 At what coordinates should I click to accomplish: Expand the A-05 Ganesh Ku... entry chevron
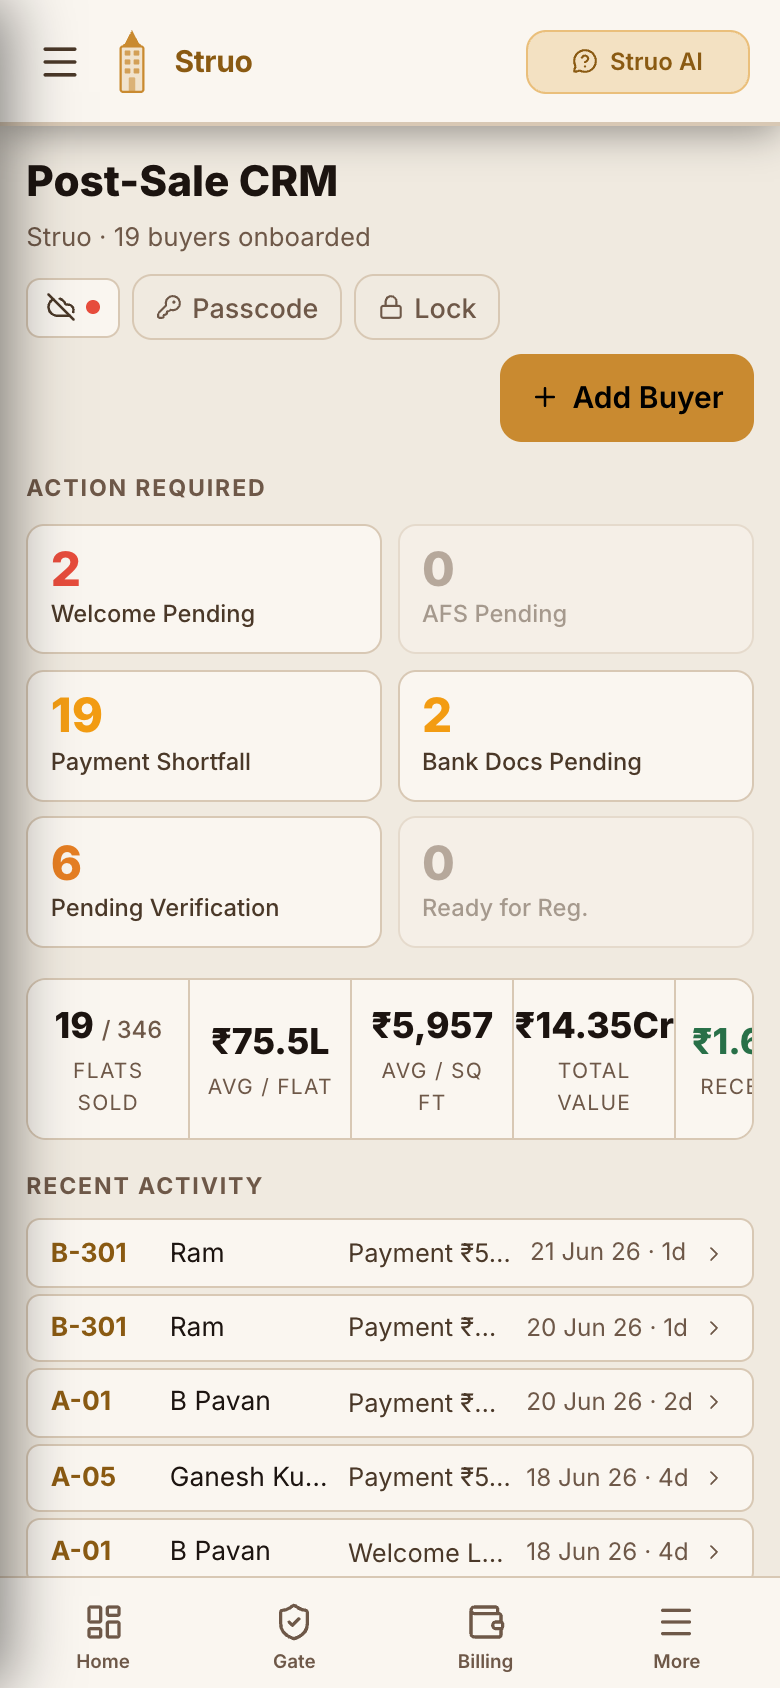coord(714,1478)
